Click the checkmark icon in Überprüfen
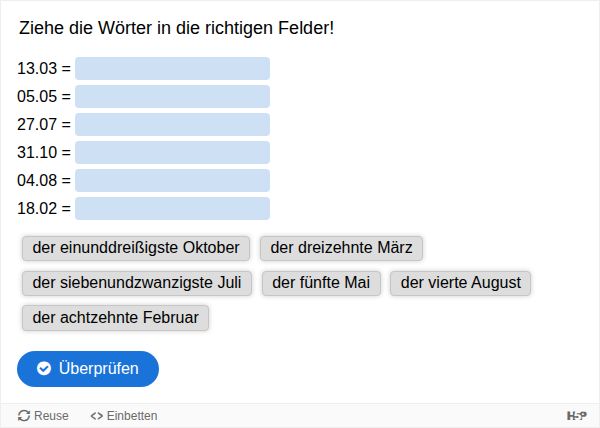The height and width of the screenshot is (428, 600). click(x=44, y=369)
